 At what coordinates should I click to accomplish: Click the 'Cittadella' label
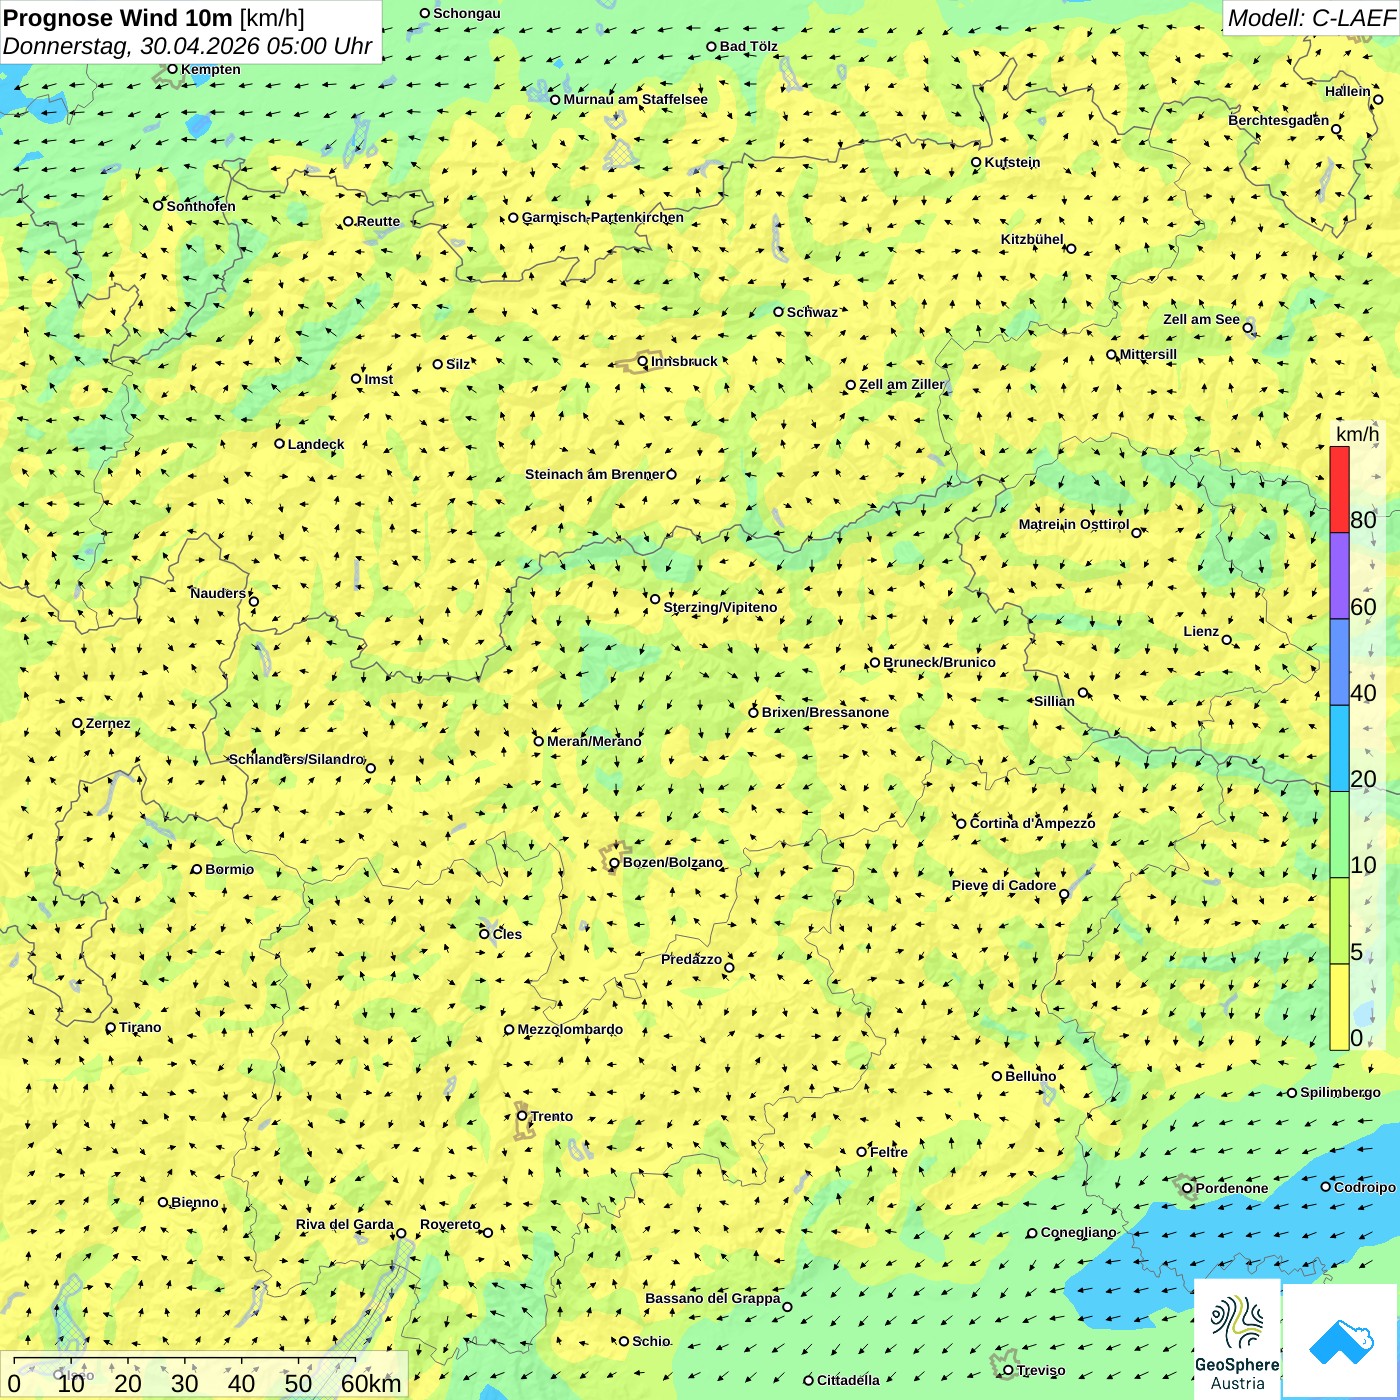pyautogui.click(x=848, y=1380)
